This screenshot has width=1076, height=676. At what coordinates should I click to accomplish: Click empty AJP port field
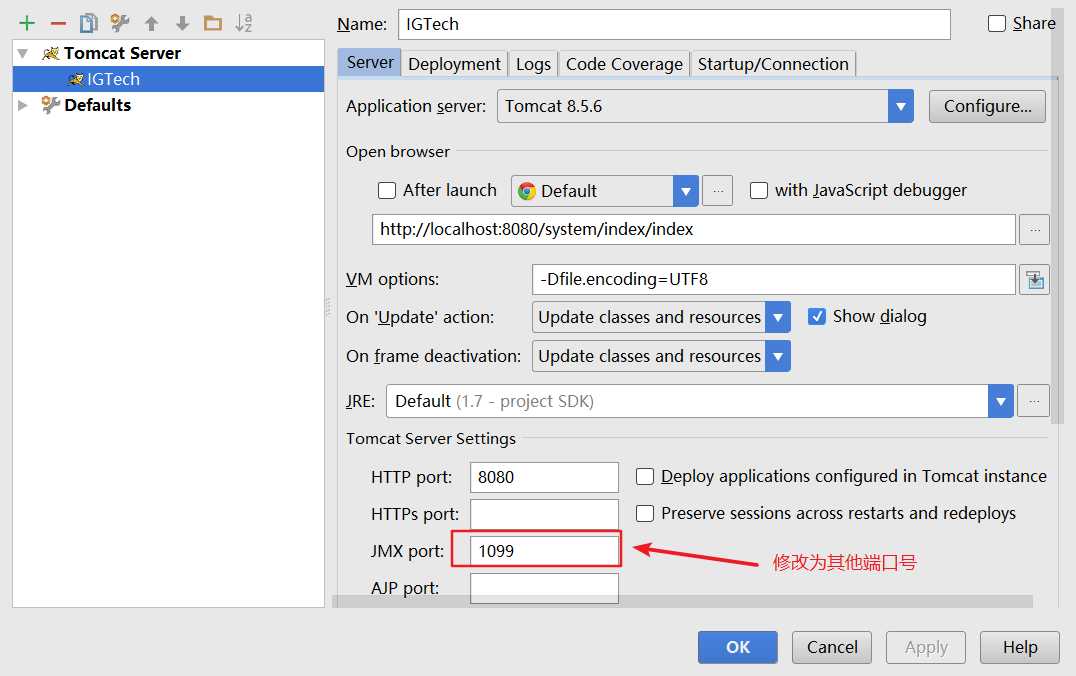tap(544, 588)
